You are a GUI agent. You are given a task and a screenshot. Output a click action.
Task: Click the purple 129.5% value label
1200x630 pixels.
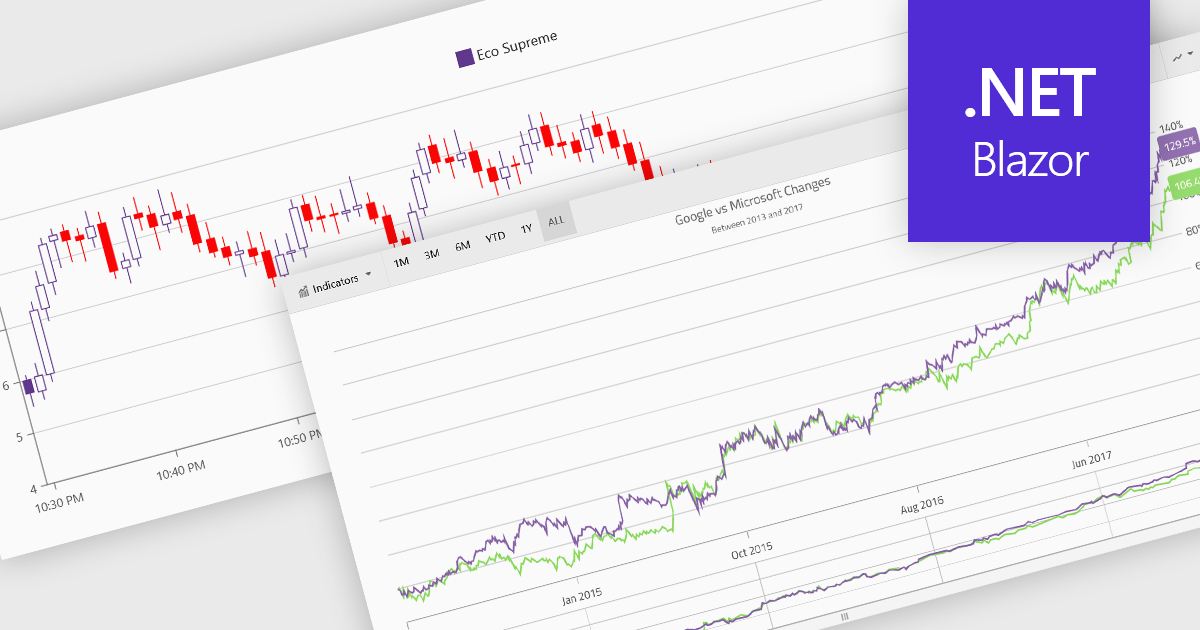tap(1177, 143)
